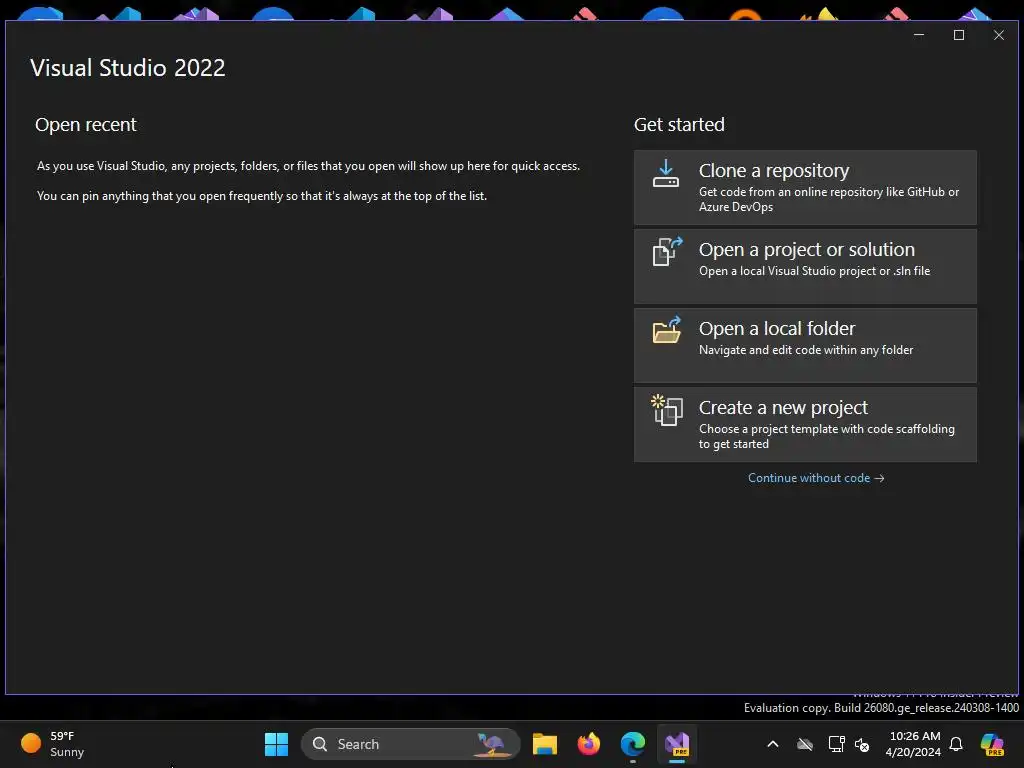Viewport: 1024px width, 768px height.
Task: Click the Clone a repository download icon
Action: click(x=665, y=174)
